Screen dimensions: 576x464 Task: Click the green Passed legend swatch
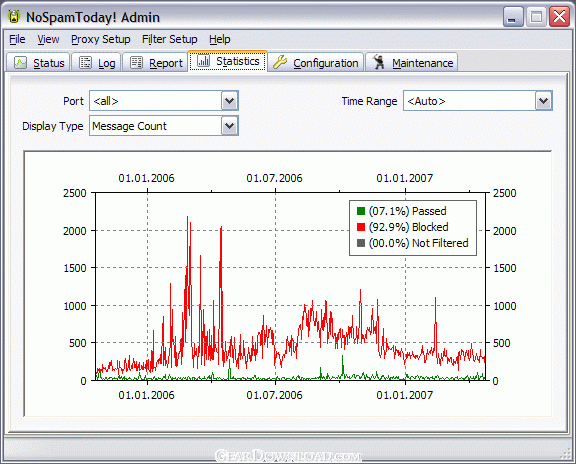click(361, 211)
